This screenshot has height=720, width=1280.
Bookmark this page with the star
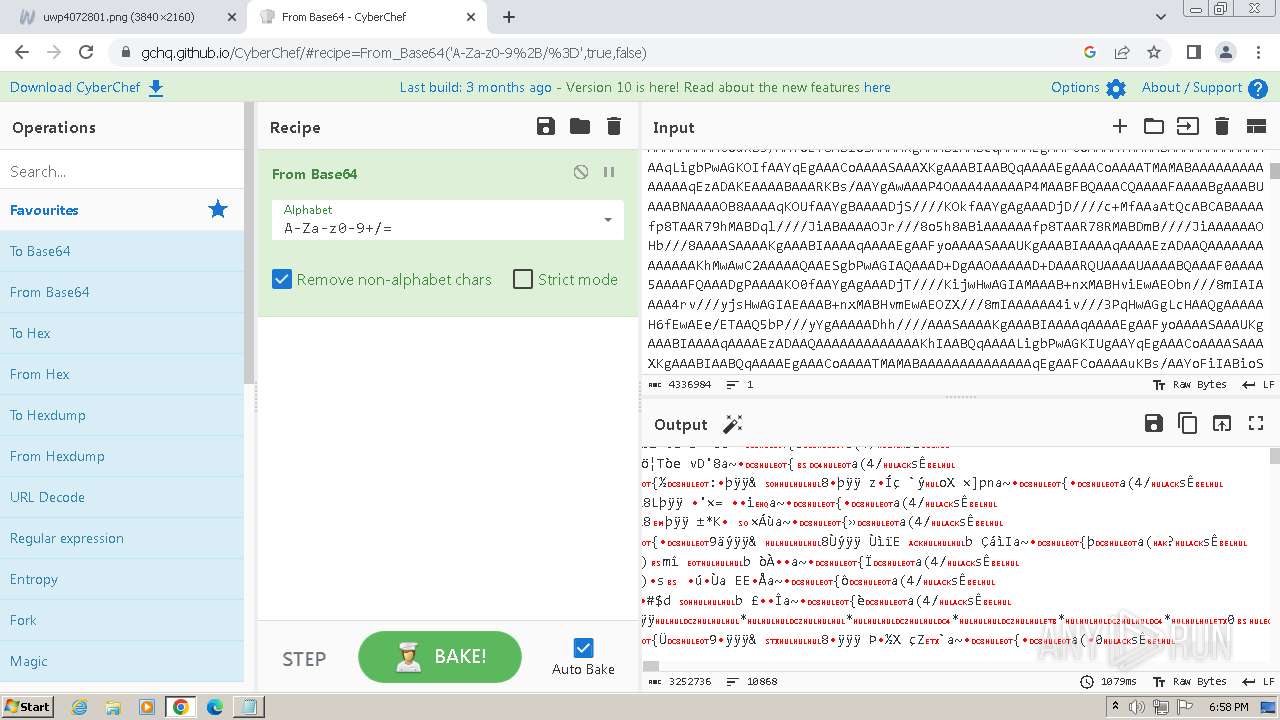pyautogui.click(x=1154, y=52)
